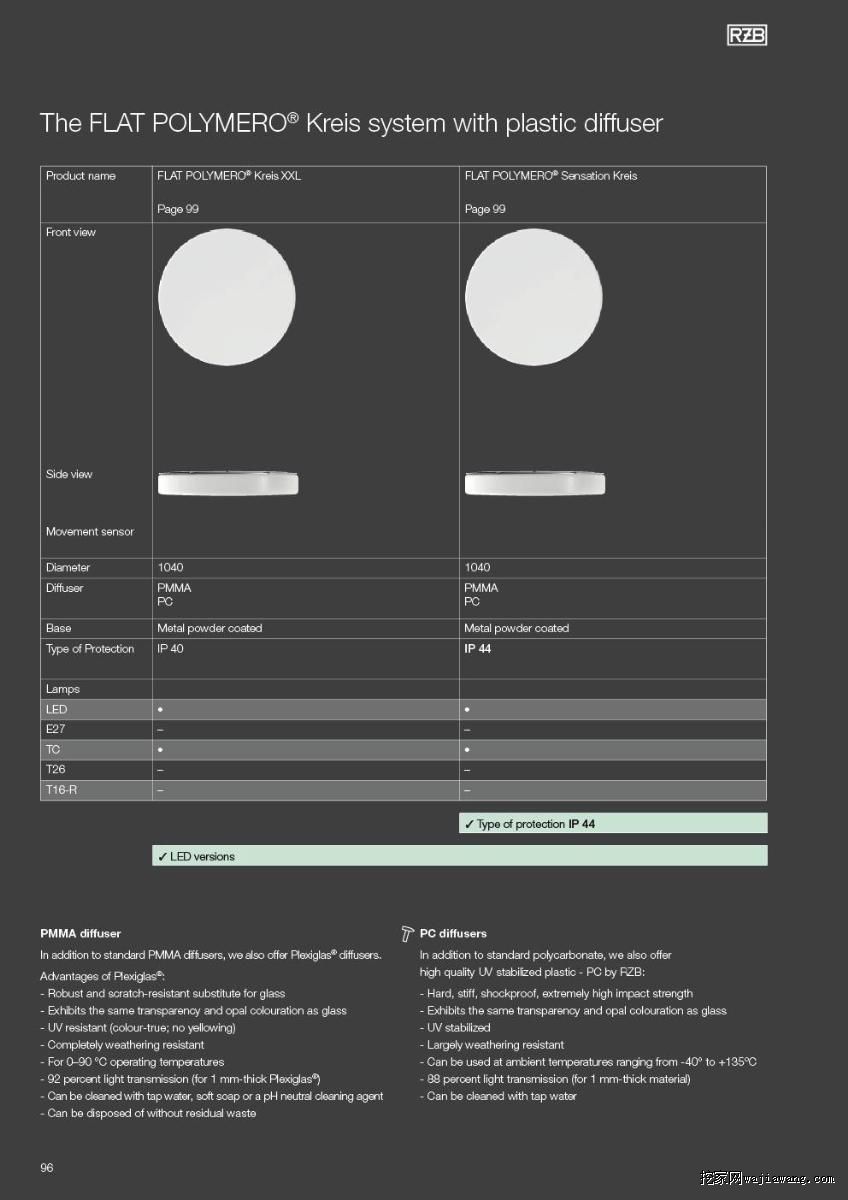Click '92 percent light transmission' line
The height and width of the screenshot is (1200, 848).
[180, 1079]
